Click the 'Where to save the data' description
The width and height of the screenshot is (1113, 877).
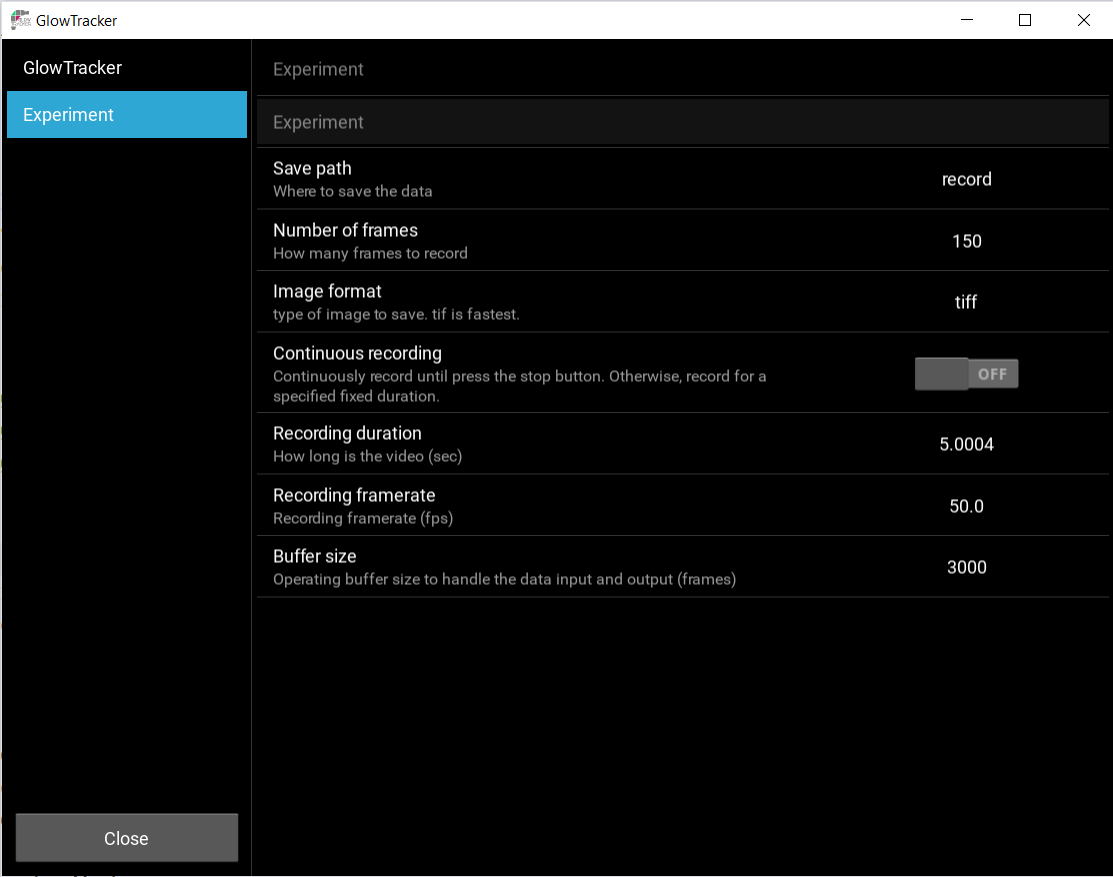tap(353, 192)
